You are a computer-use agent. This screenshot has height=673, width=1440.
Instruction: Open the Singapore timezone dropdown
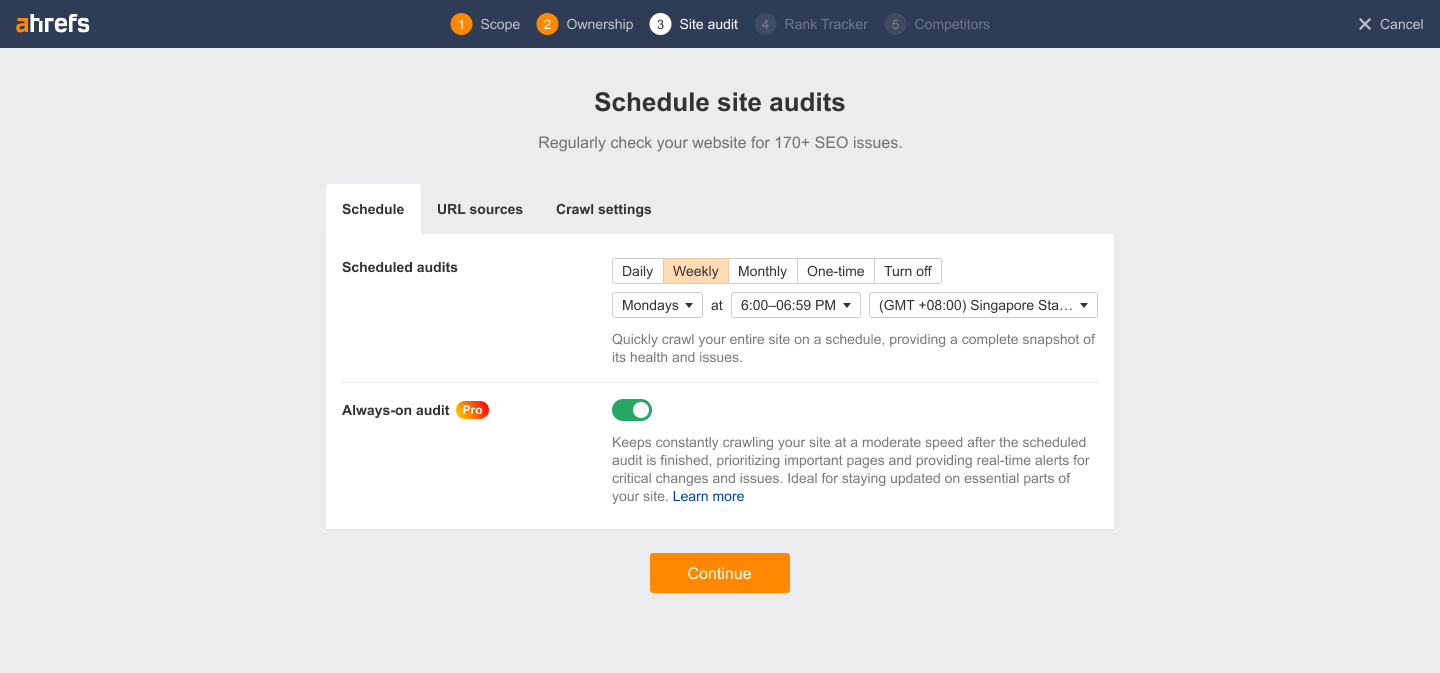(x=982, y=305)
